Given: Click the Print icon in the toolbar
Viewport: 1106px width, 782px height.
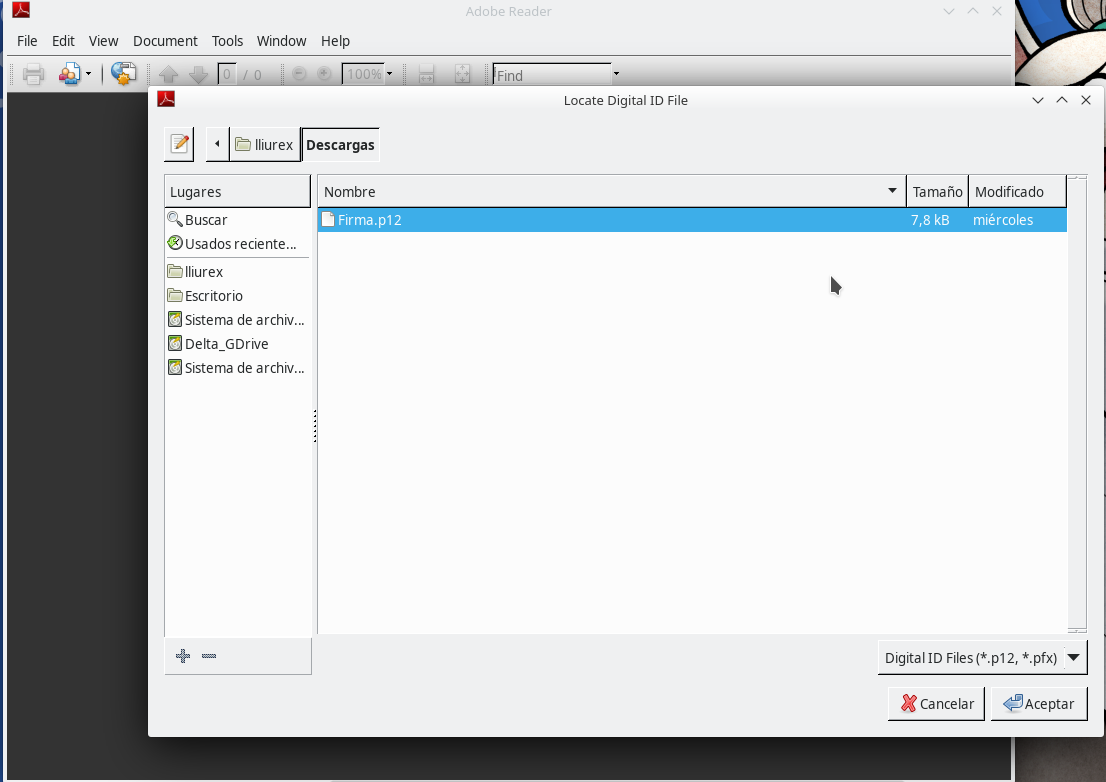Looking at the screenshot, I should click(33, 74).
